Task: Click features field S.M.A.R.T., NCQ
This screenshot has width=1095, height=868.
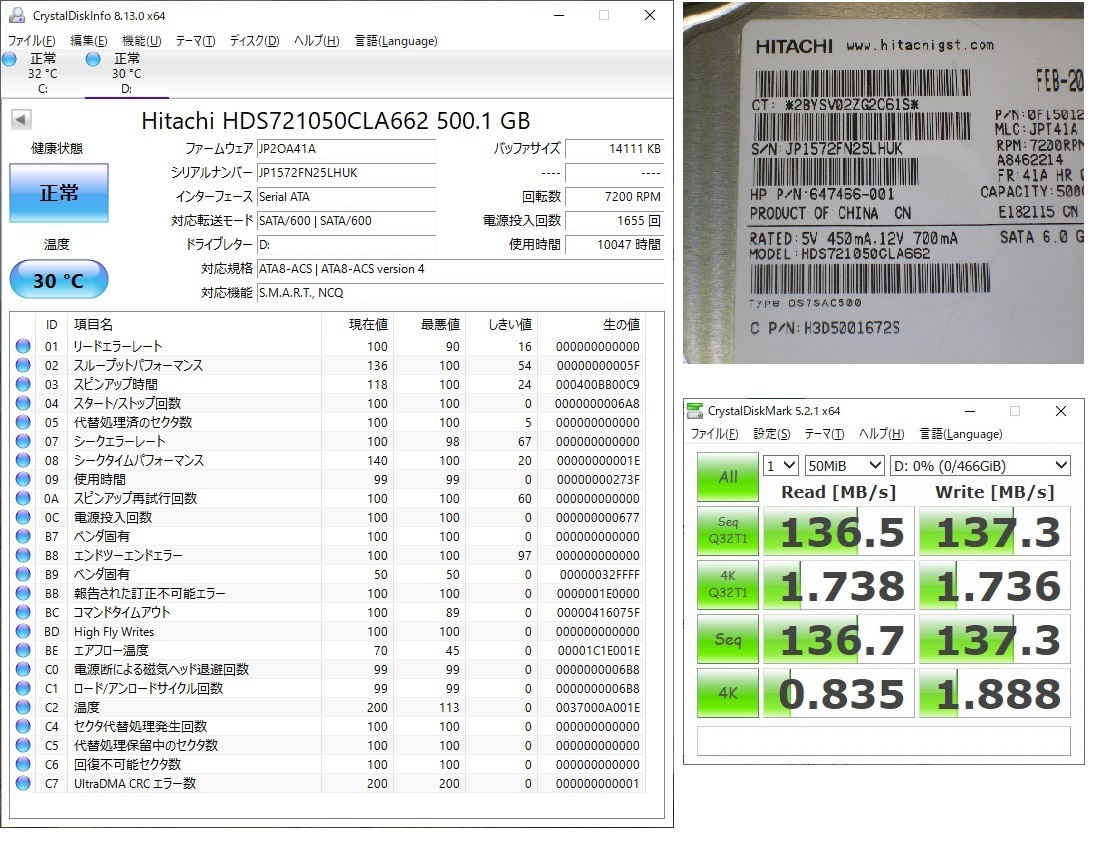Action: pos(460,293)
